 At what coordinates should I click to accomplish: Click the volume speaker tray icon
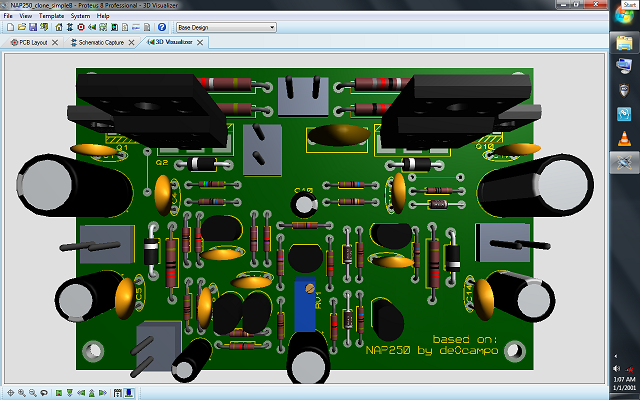point(616,369)
